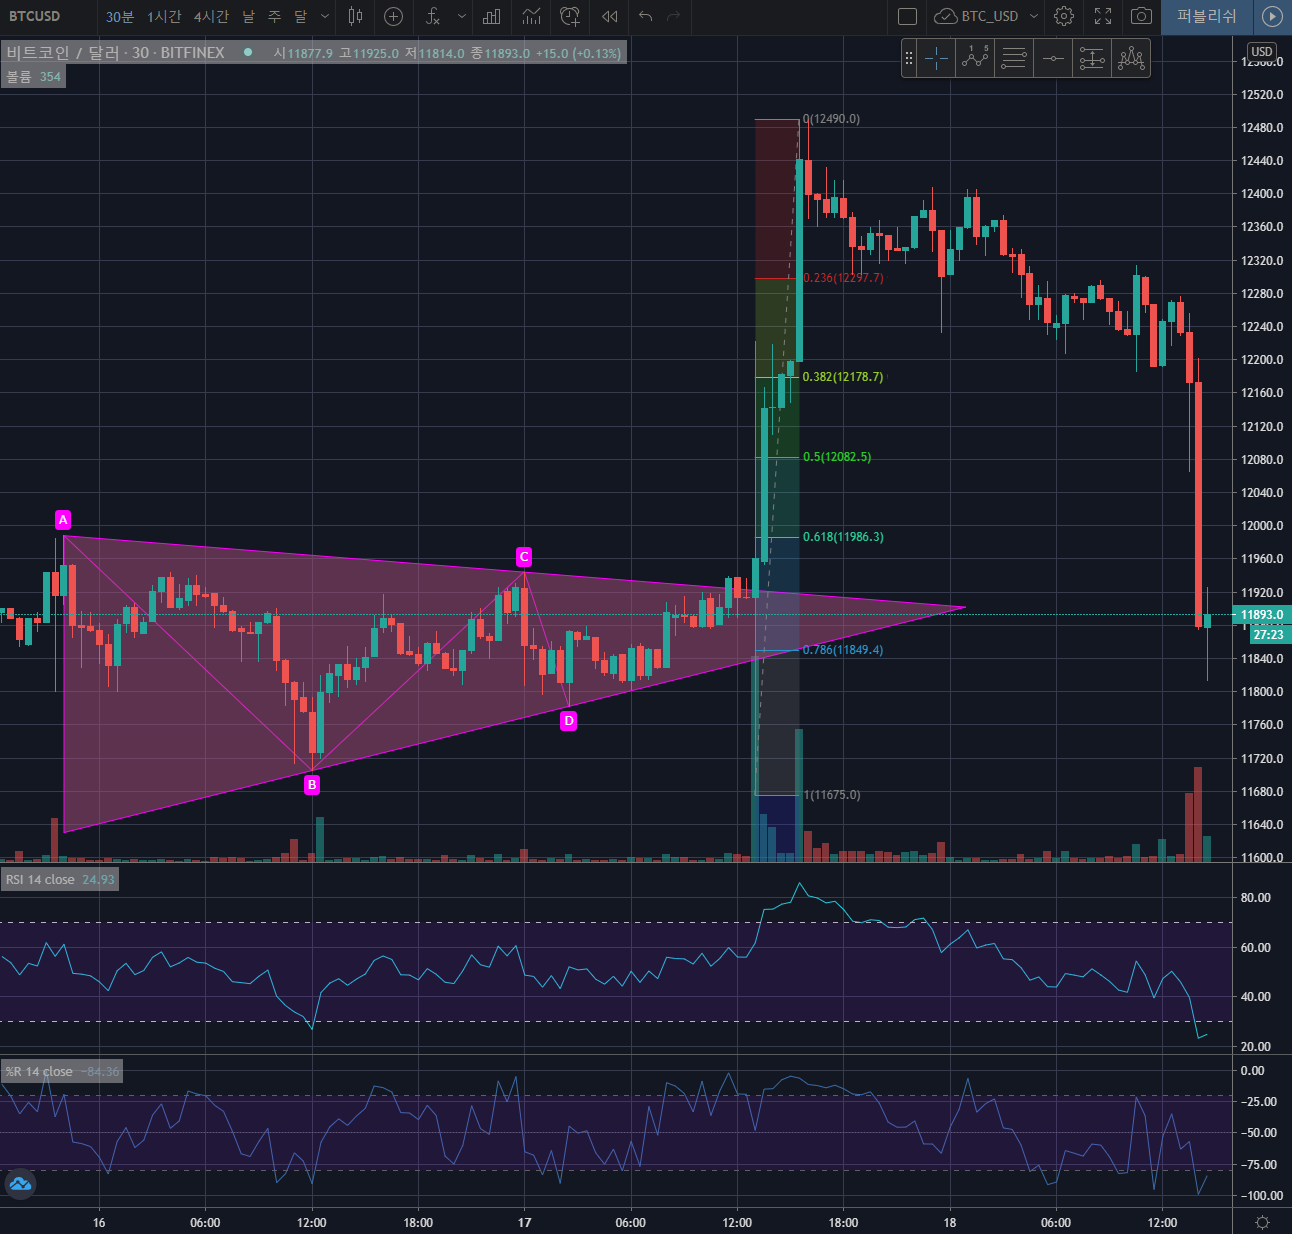Select the 1-5 wave pattern drawing tool
This screenshot has height=1234, width=1292.
point(975,59)
